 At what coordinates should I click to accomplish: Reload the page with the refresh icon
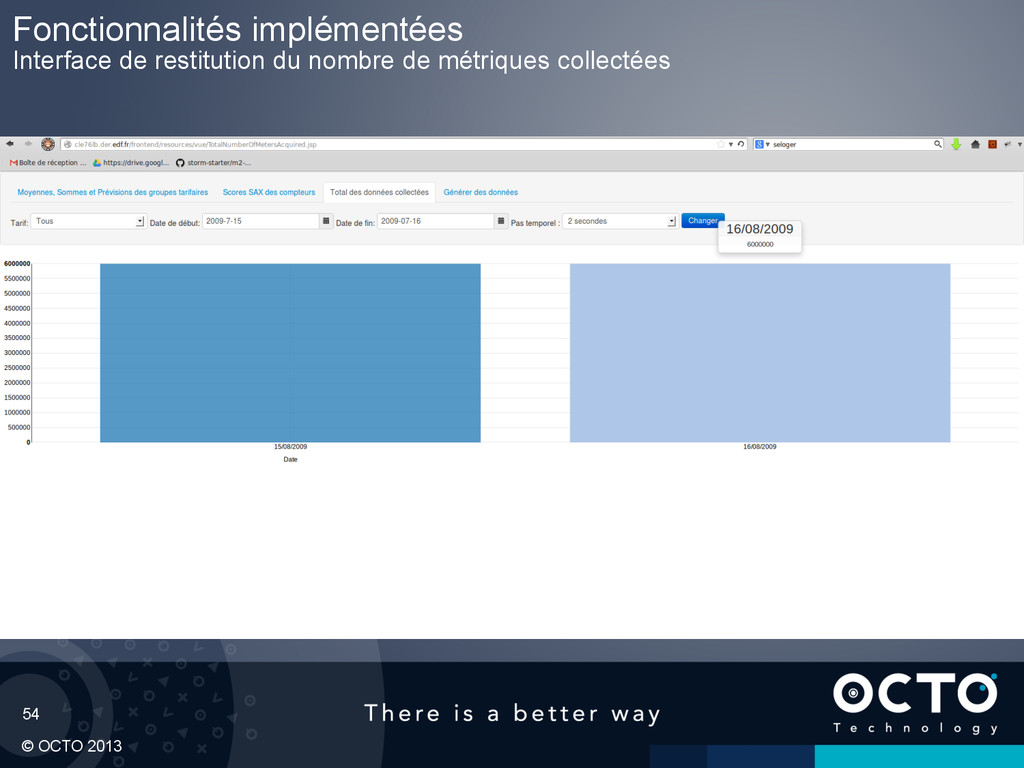[741, 144]
